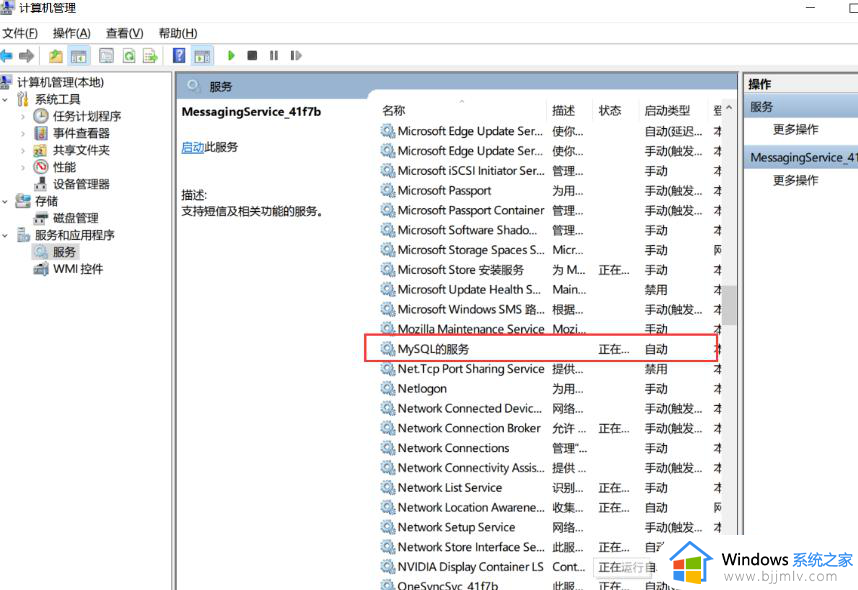Image resolution: width=858 pixels, height=590 pixels.
Task: Click the Forward arrow in toolbar
Action: click(26, 56)
